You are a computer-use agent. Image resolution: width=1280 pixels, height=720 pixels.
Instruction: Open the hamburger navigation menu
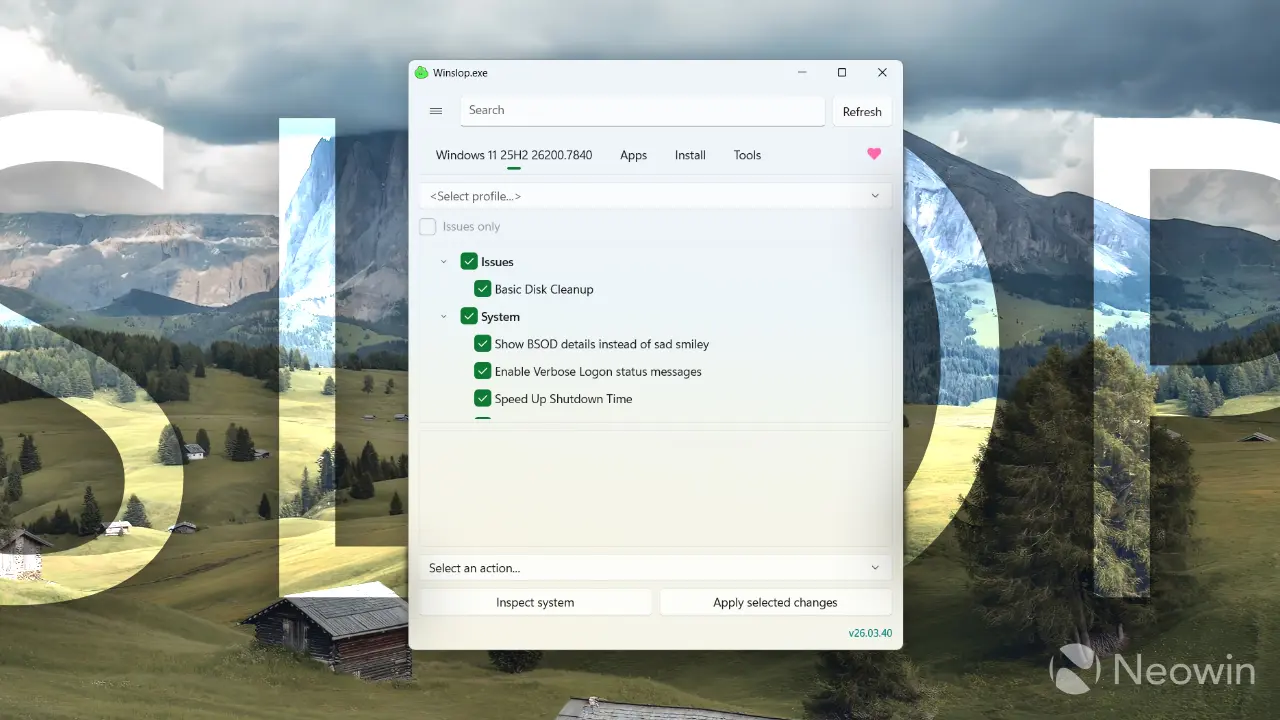(435, 110)
